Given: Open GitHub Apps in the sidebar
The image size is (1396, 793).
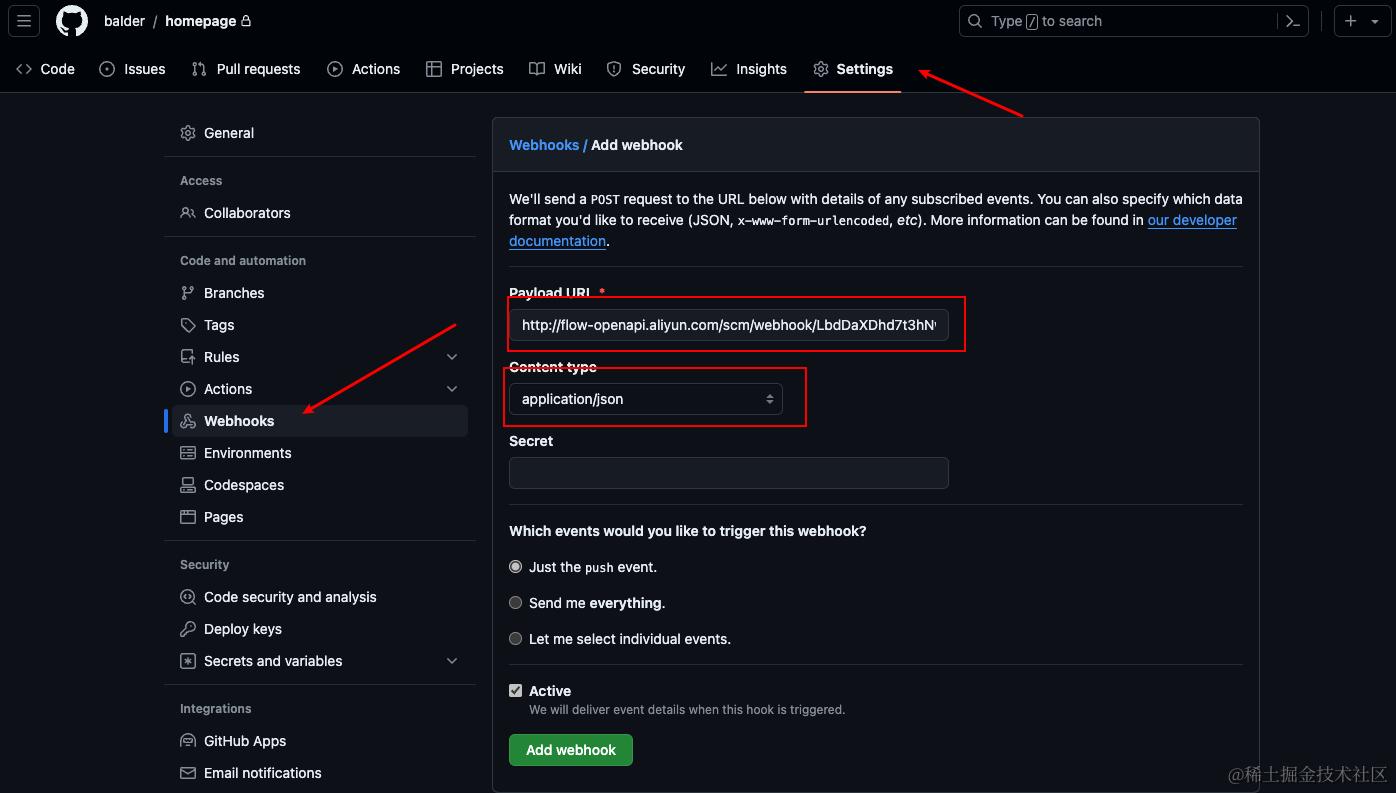Looking at the screenshot, I should click(245, 741).
